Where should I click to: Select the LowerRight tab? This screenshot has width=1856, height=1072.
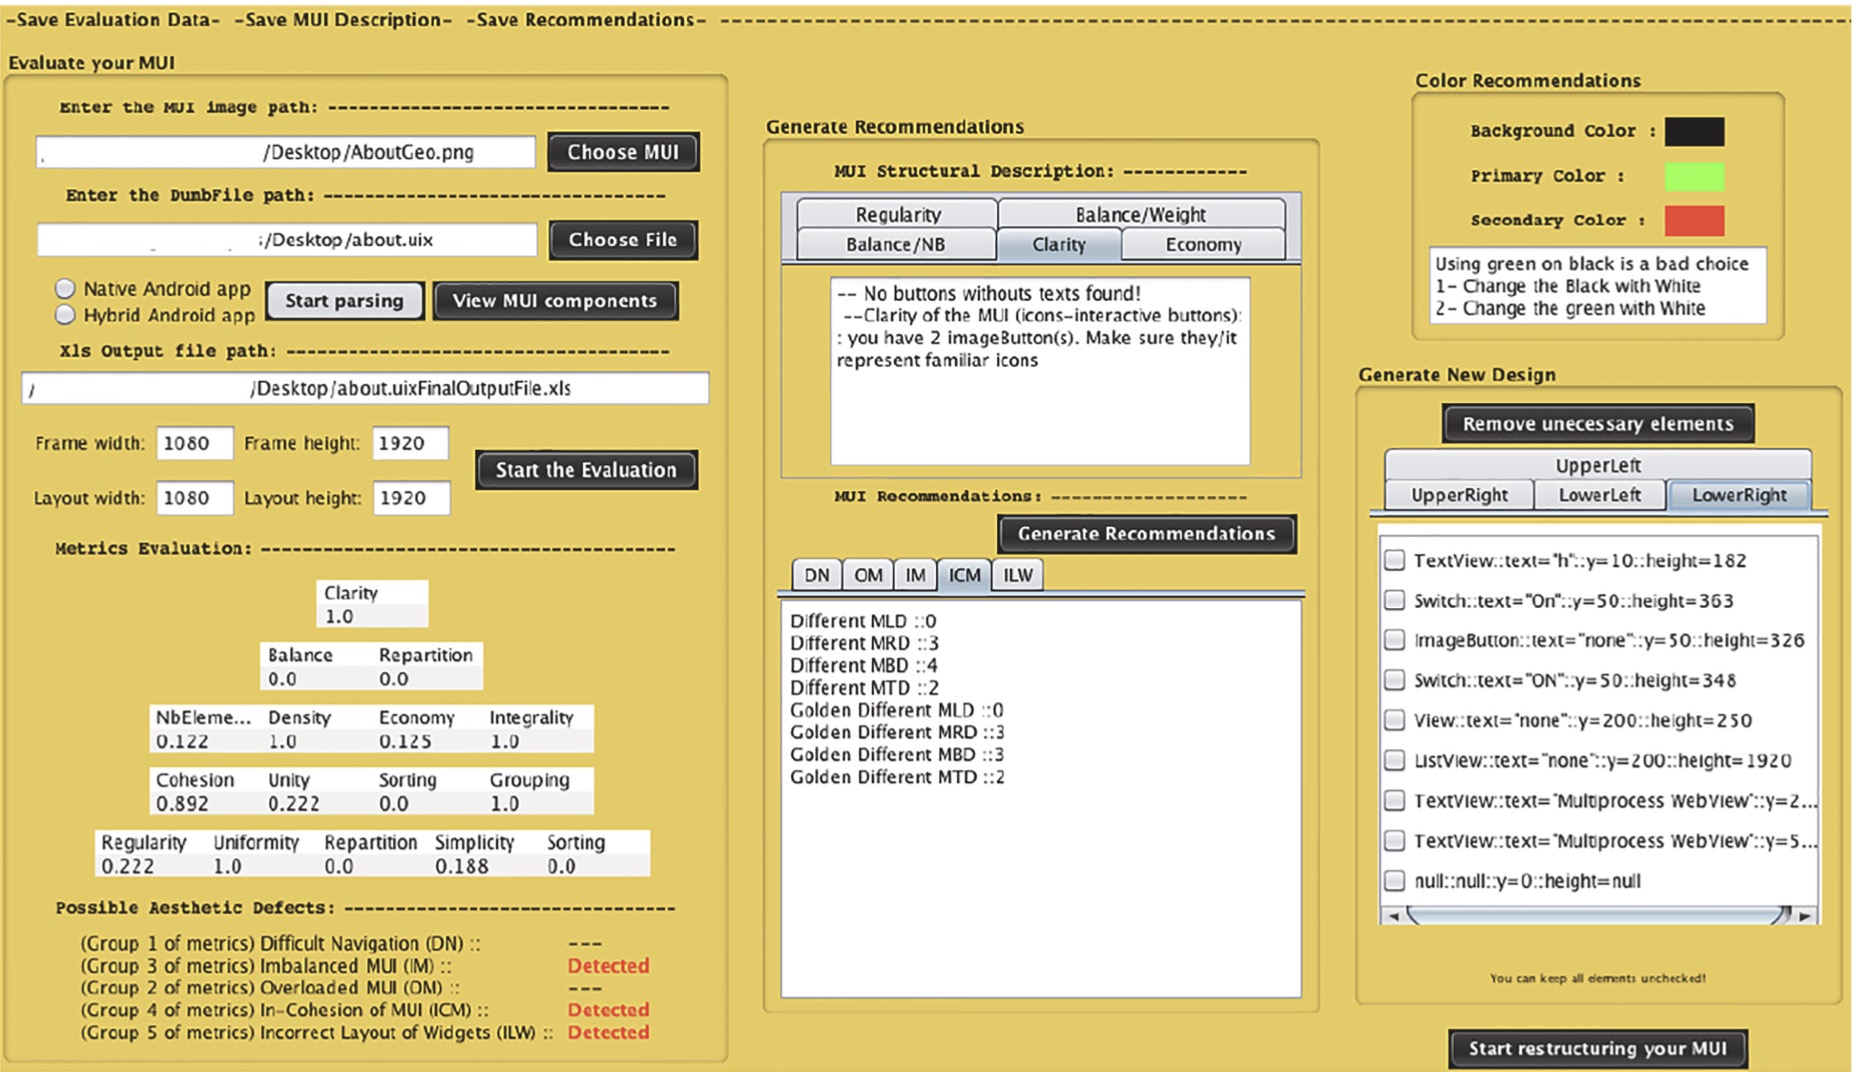pos(1739,495)
